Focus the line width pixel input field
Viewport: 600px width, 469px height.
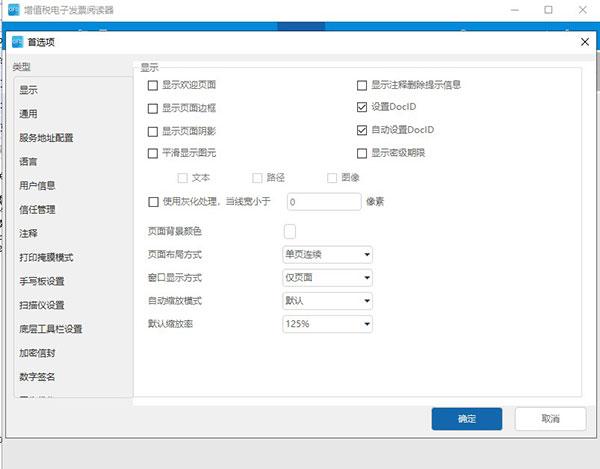324,202
